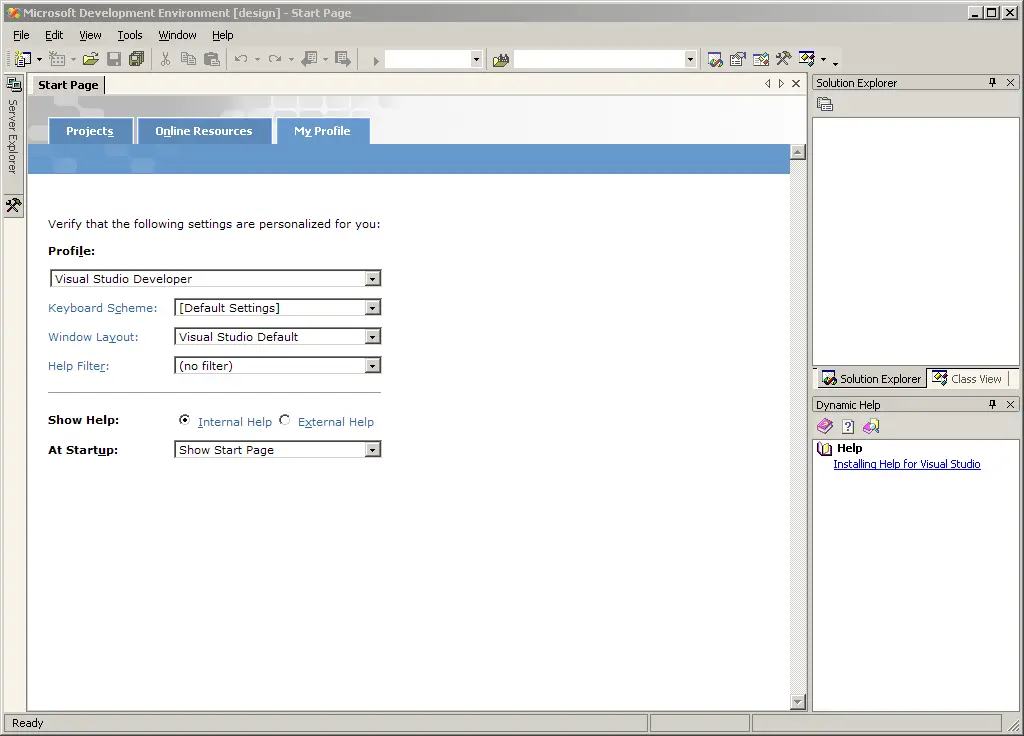Screen dimensions: 1024x736
Task: Open Solution Explorer from the toolbar icon
Action: pos(715,59)
